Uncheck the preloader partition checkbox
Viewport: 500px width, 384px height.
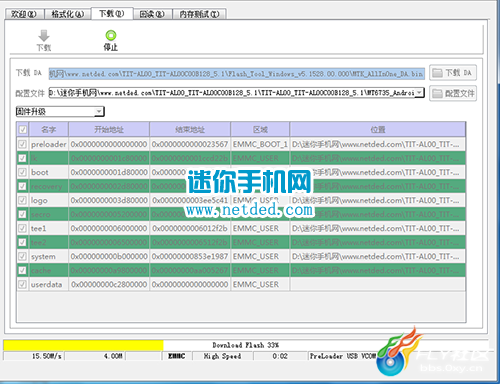tap(23, 144)
